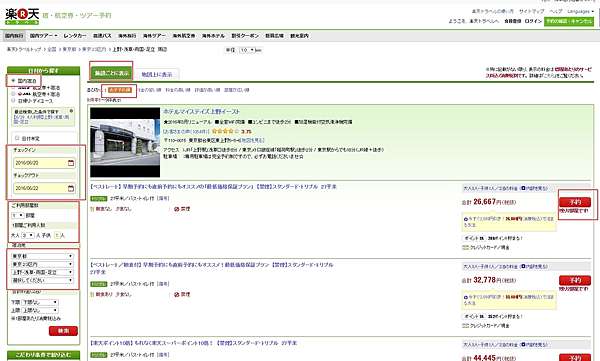Click the ヘルプ link at top
This screenshot has height=361, width=600.
(x=556, y=11)
